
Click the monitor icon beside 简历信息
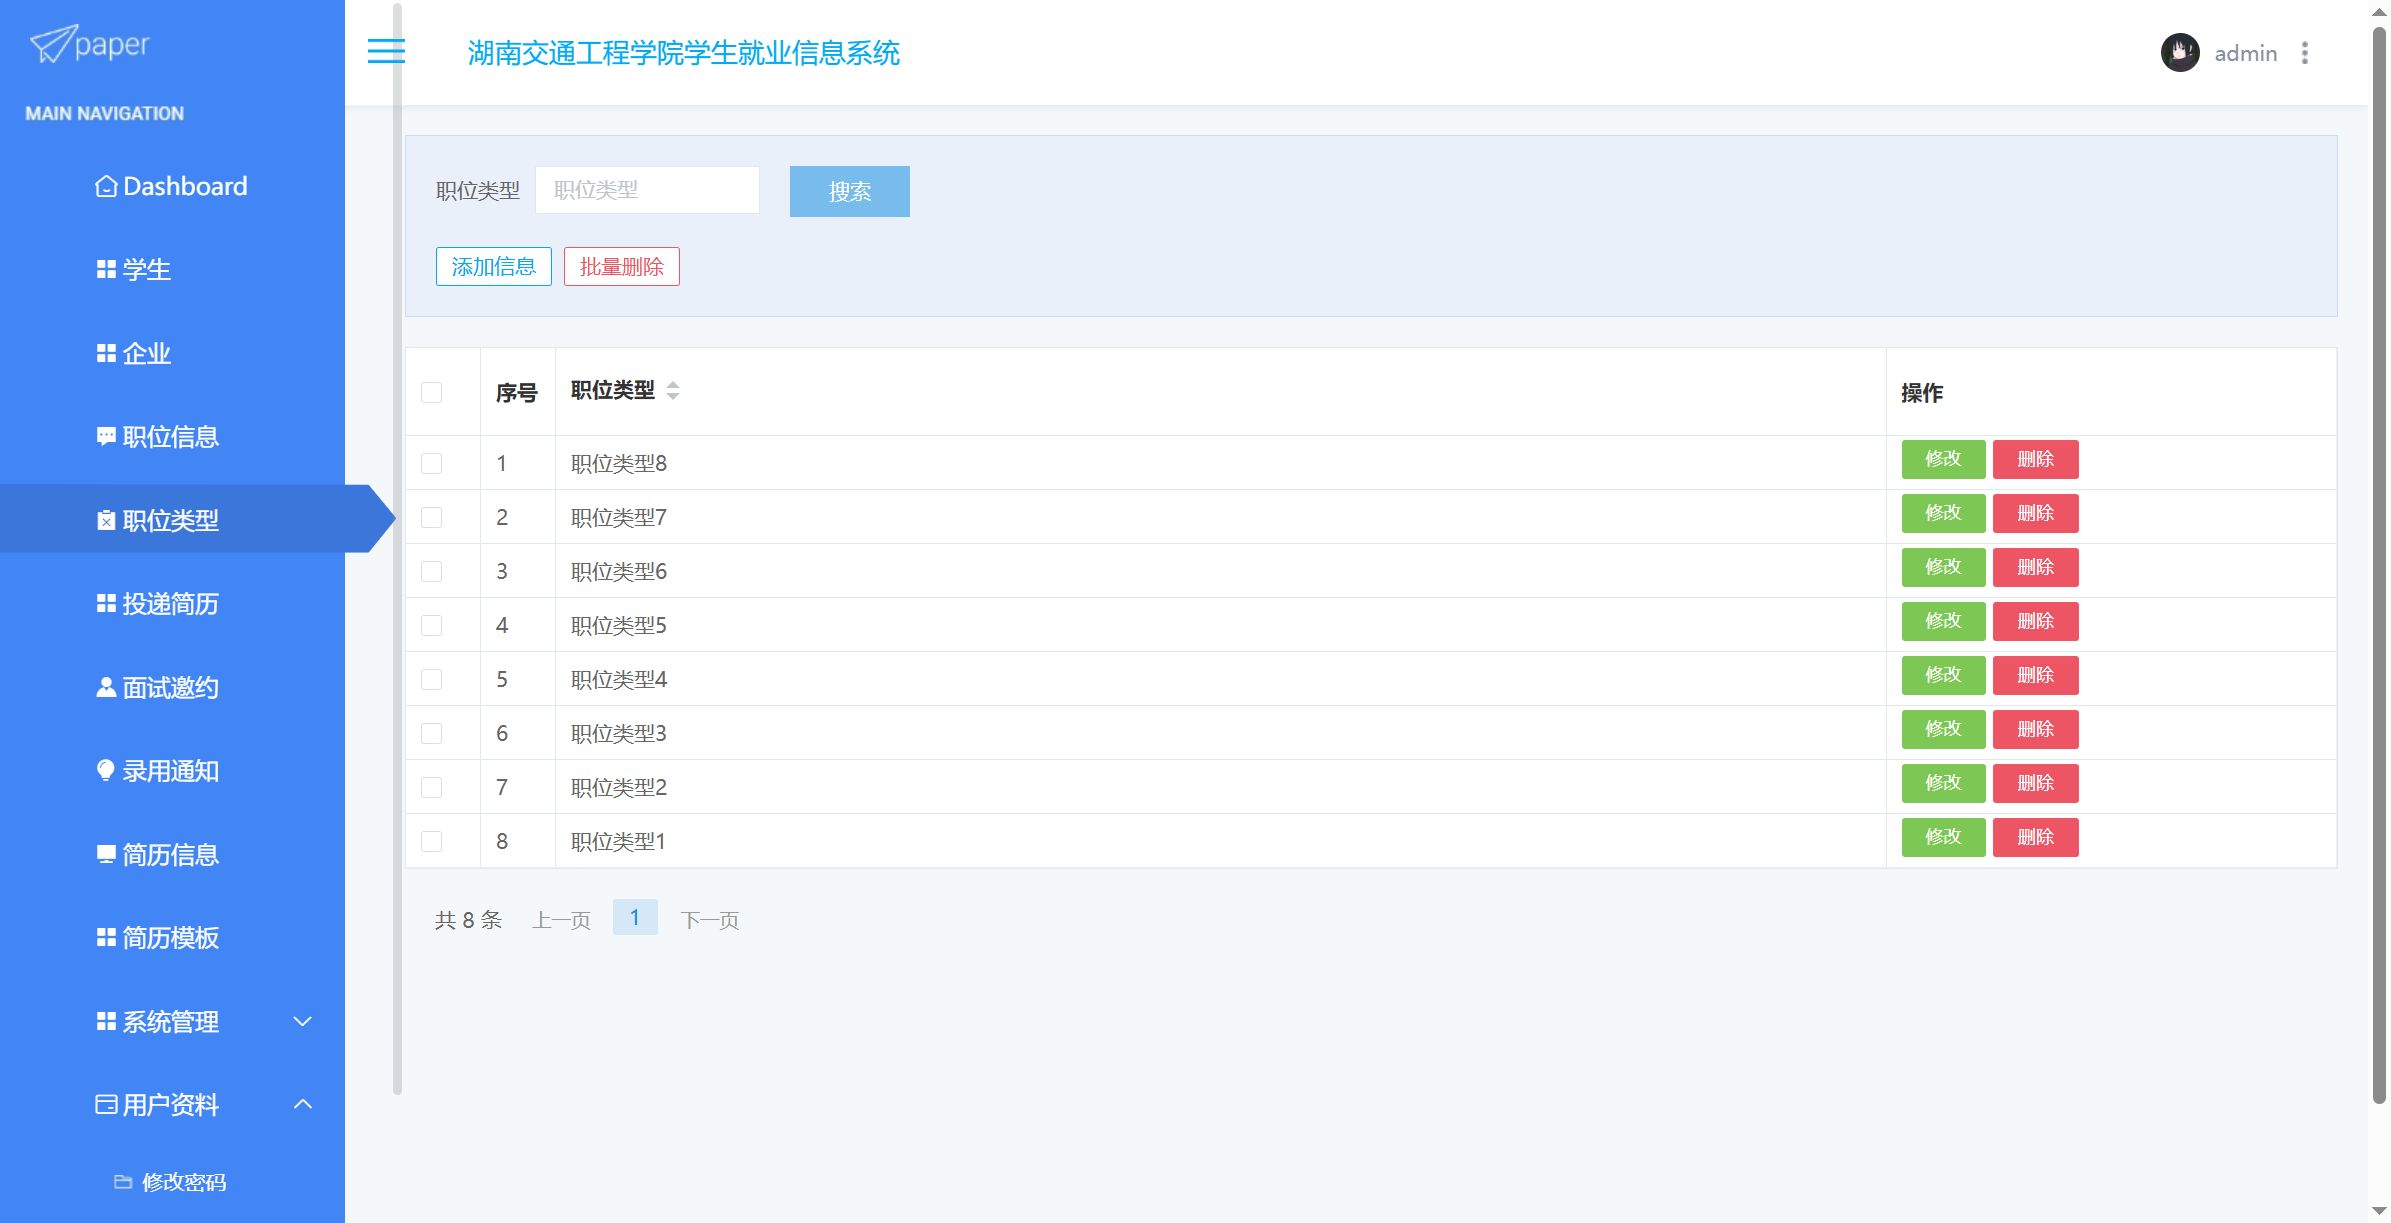105,855
